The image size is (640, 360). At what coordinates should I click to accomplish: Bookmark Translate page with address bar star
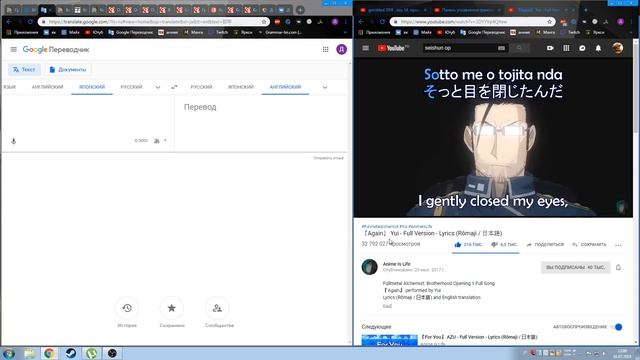click(264, 22)
